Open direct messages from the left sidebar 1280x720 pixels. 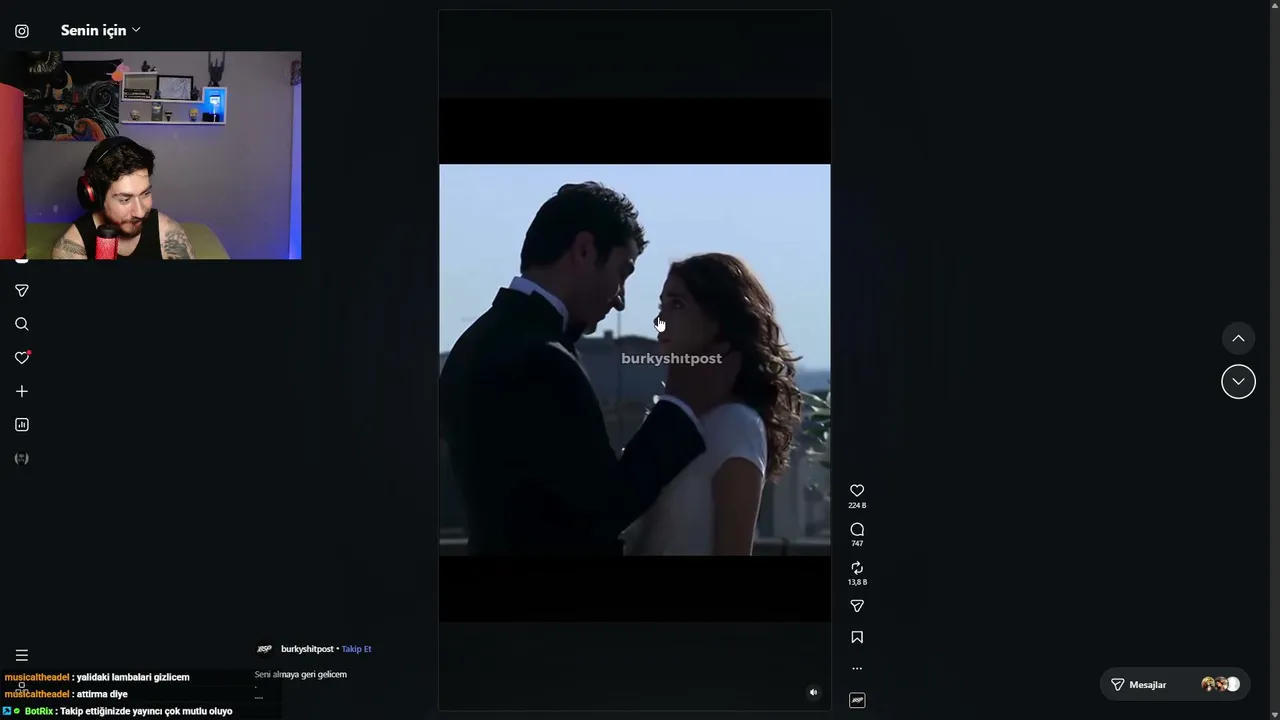[x=22, y=291]
